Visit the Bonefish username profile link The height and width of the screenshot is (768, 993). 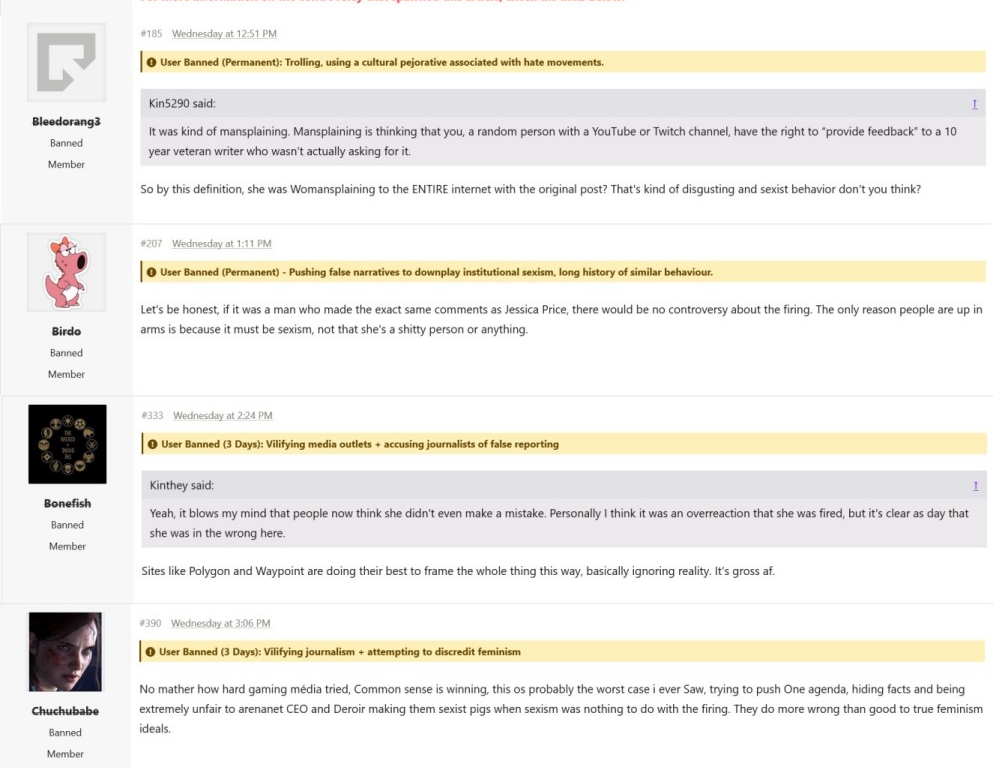click(x=66, y=503)
